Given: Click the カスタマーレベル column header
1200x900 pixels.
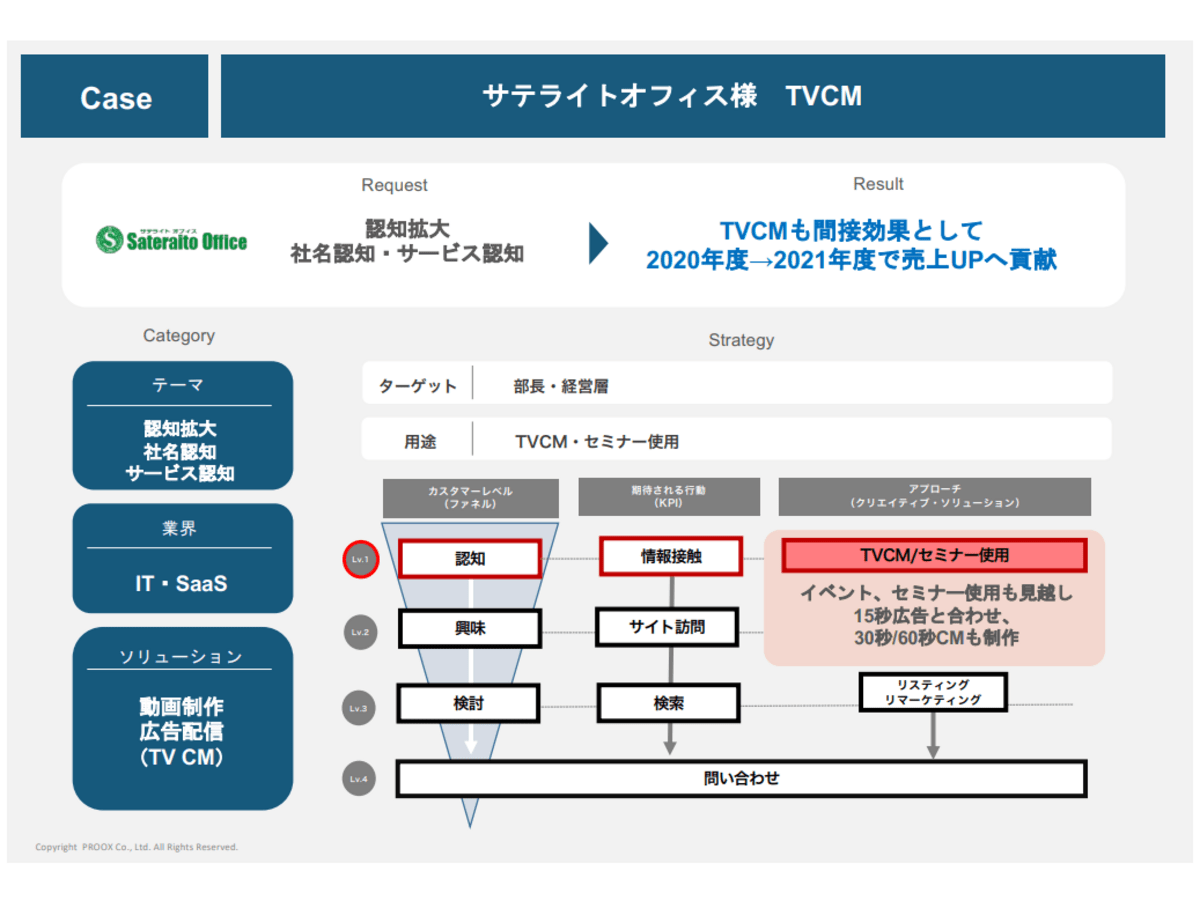Looking at the screenshot, I should (x=470, y=497).
